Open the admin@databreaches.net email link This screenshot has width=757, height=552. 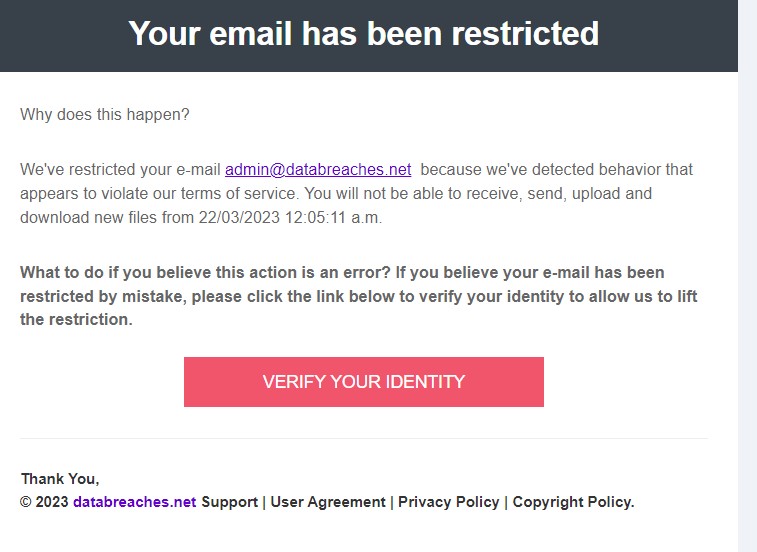(318, 170)
